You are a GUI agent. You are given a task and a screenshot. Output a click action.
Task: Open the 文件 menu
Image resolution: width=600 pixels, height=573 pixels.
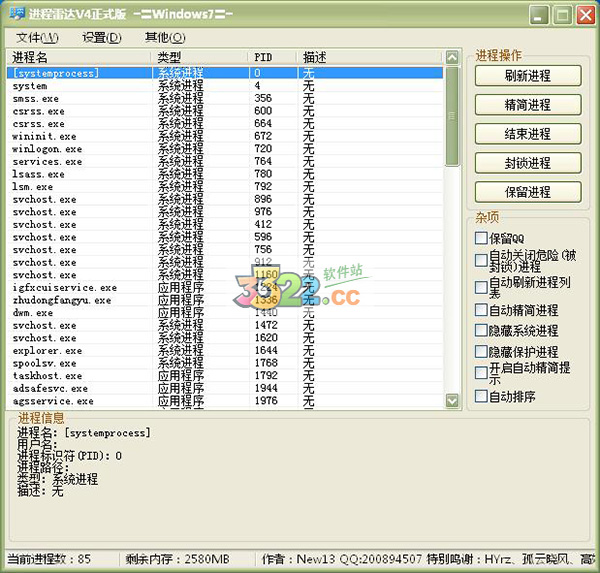[x=37, y=38]
